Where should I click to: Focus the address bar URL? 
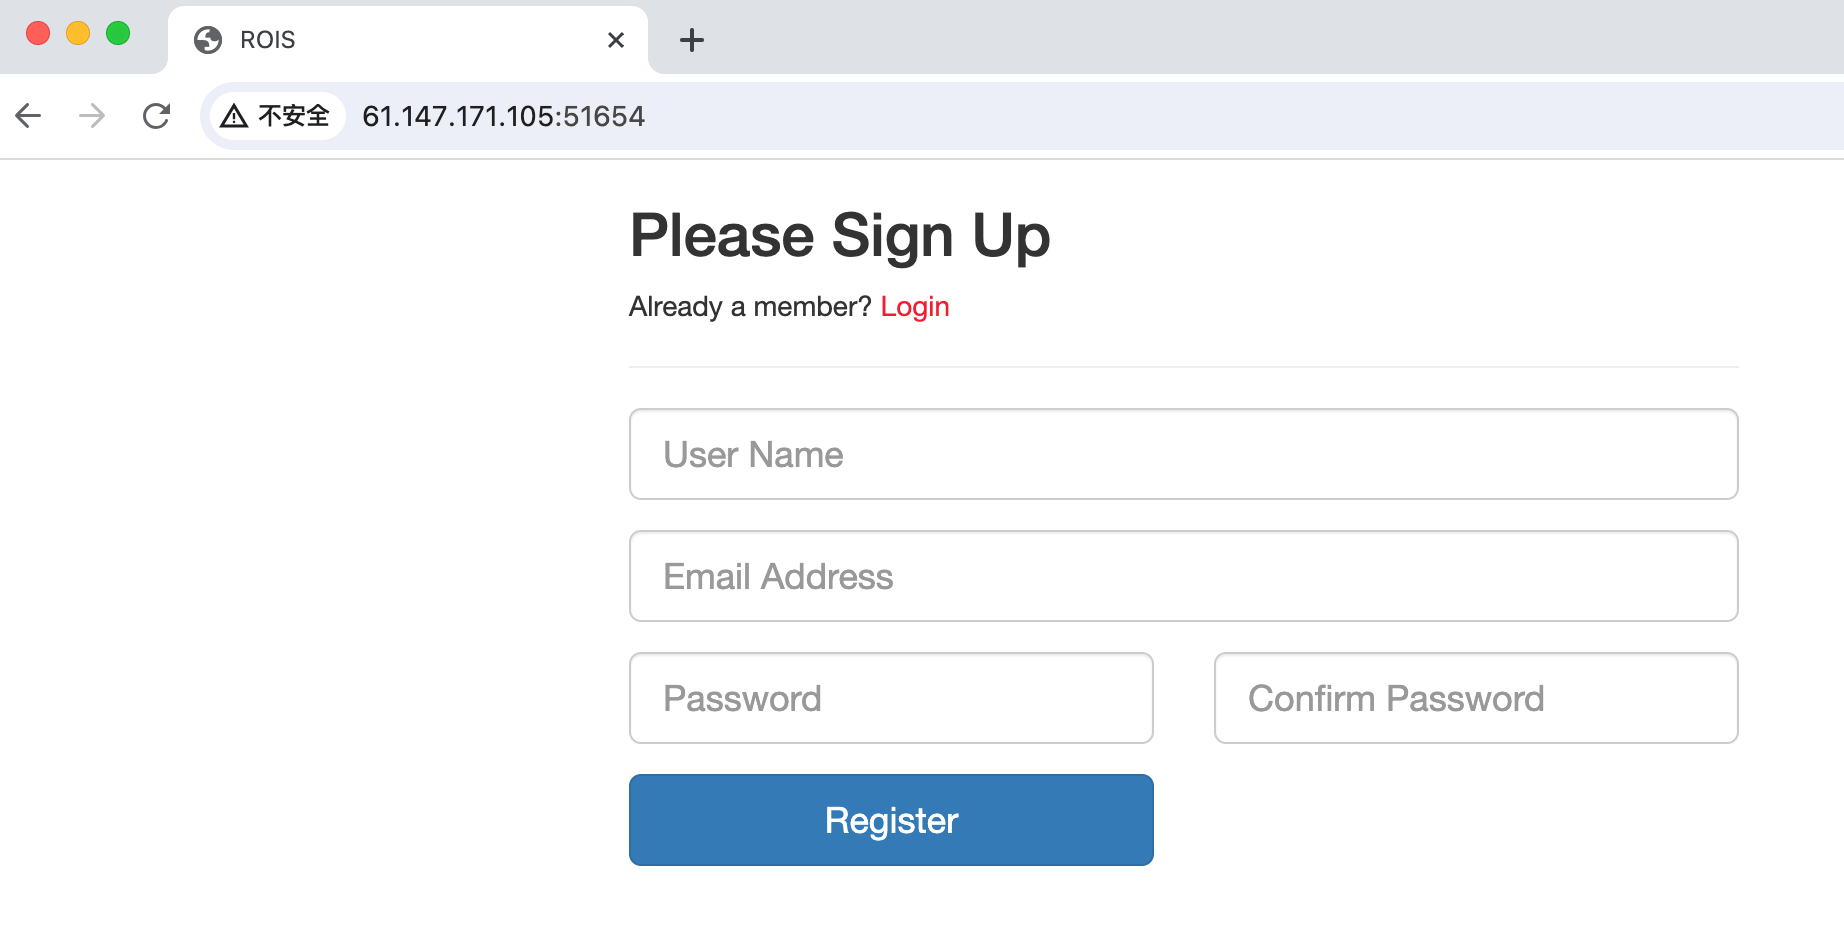(503, 116)
